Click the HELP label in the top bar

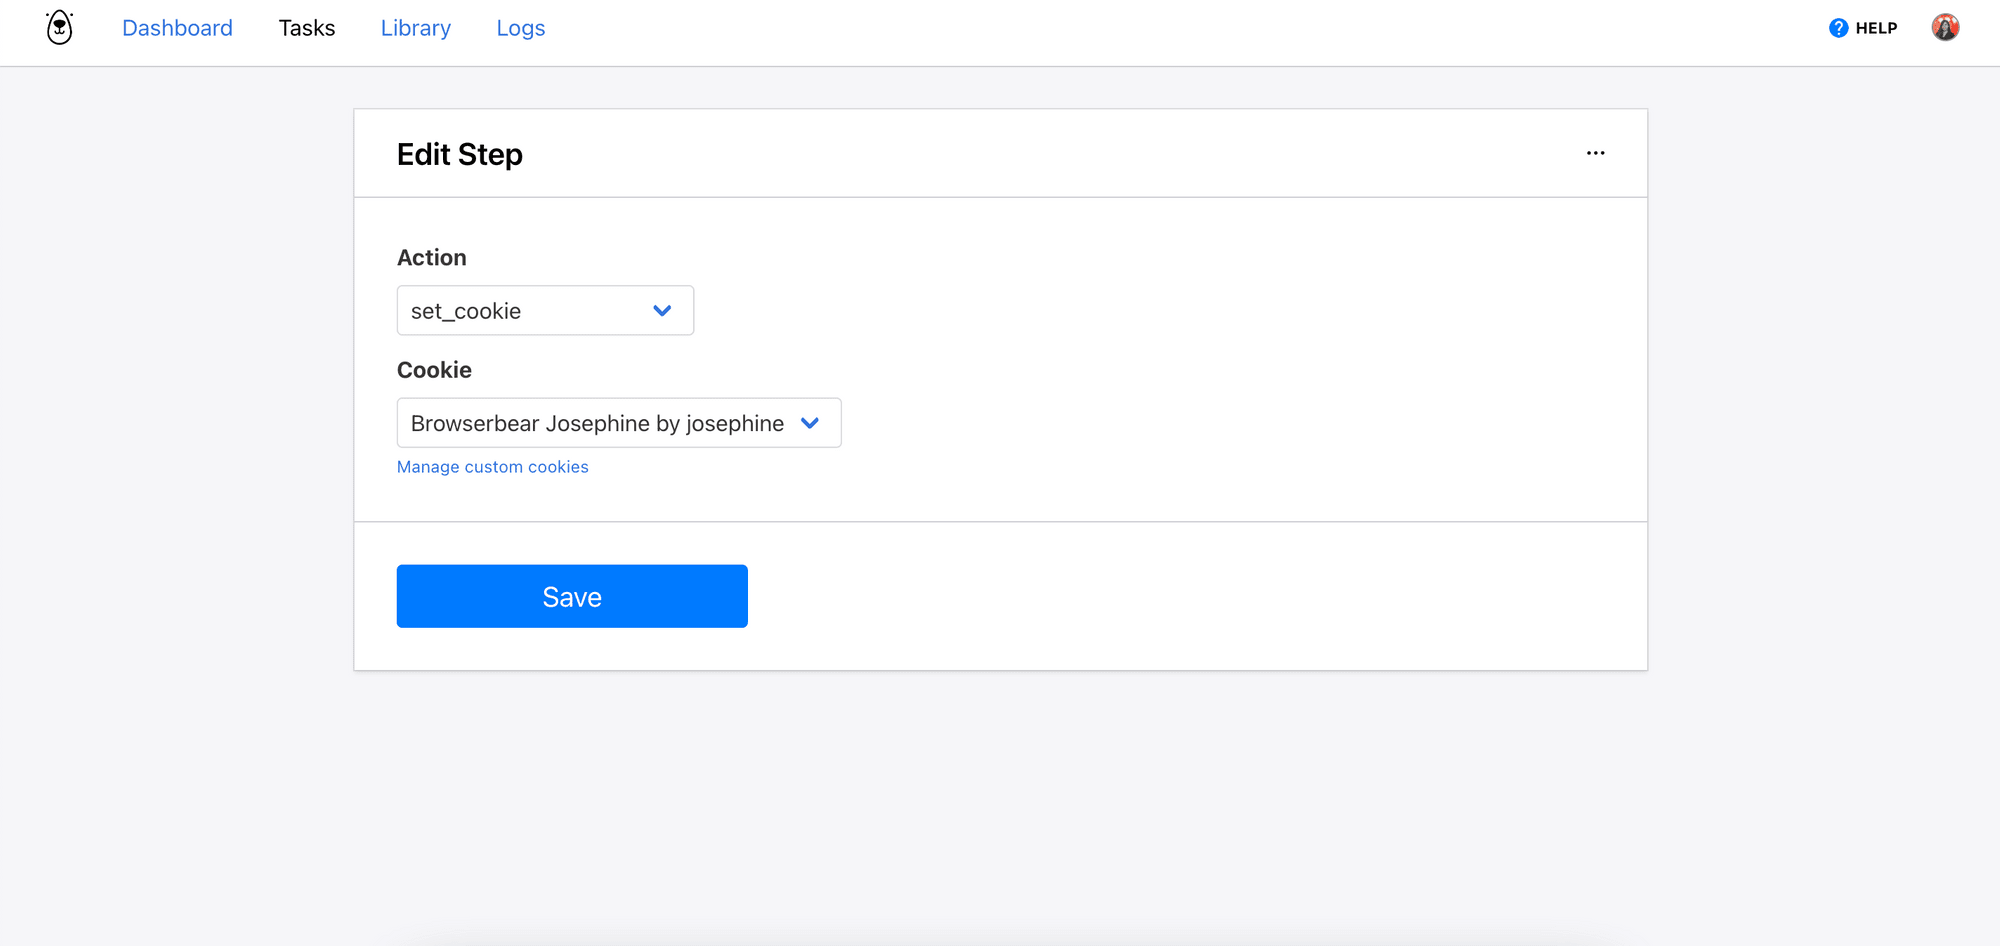[x=1875, y=27]
